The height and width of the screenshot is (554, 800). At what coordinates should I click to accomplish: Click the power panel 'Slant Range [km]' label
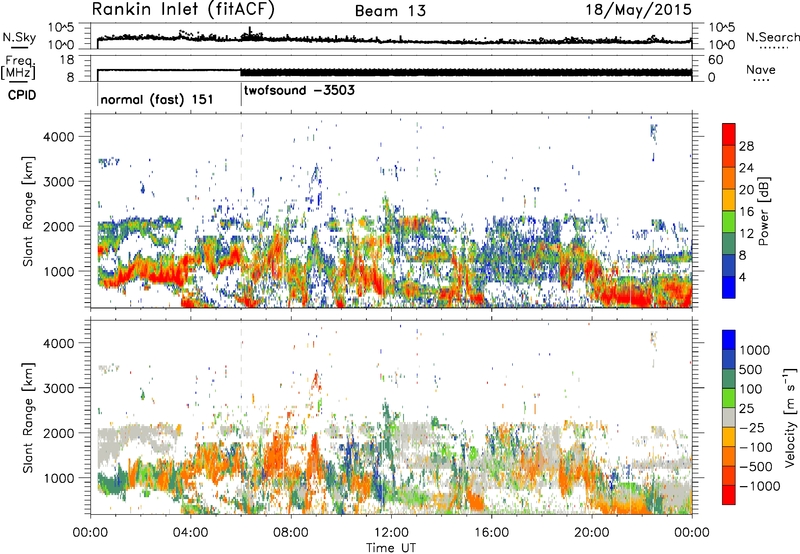point(28,211)
